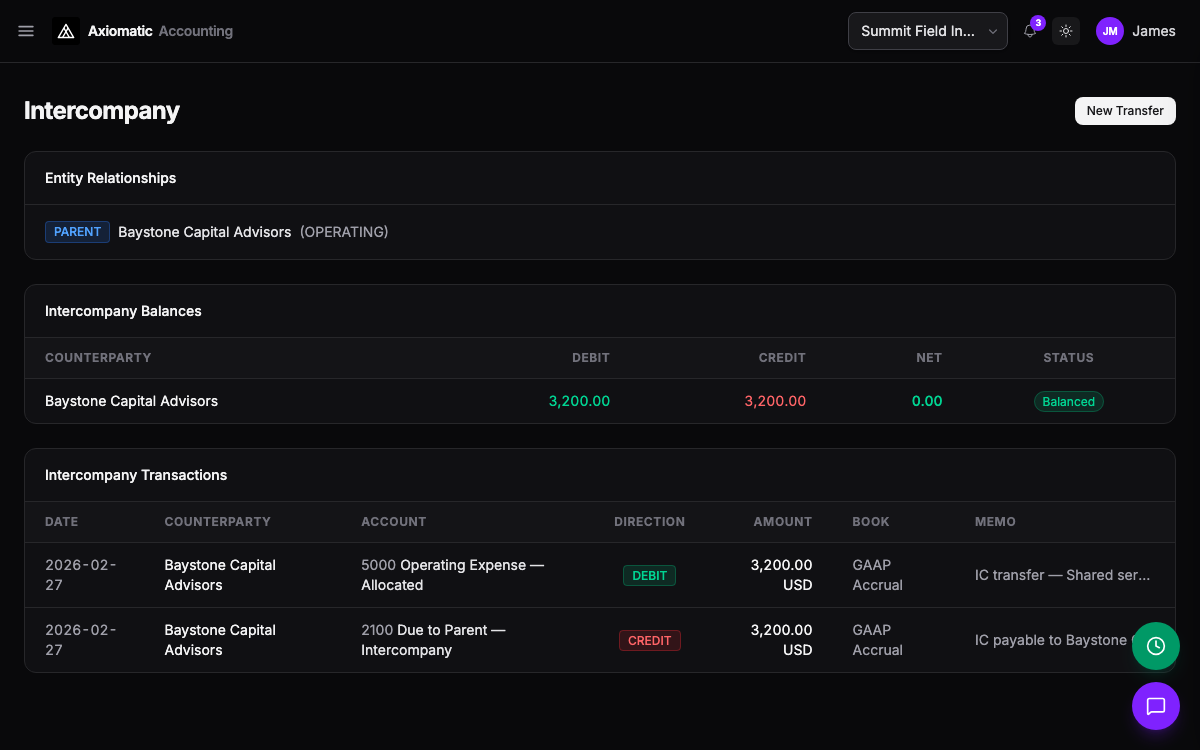Click the CREDIT direction badge
The height and width of the screenshot is (750, 1200).
(649, 640)
